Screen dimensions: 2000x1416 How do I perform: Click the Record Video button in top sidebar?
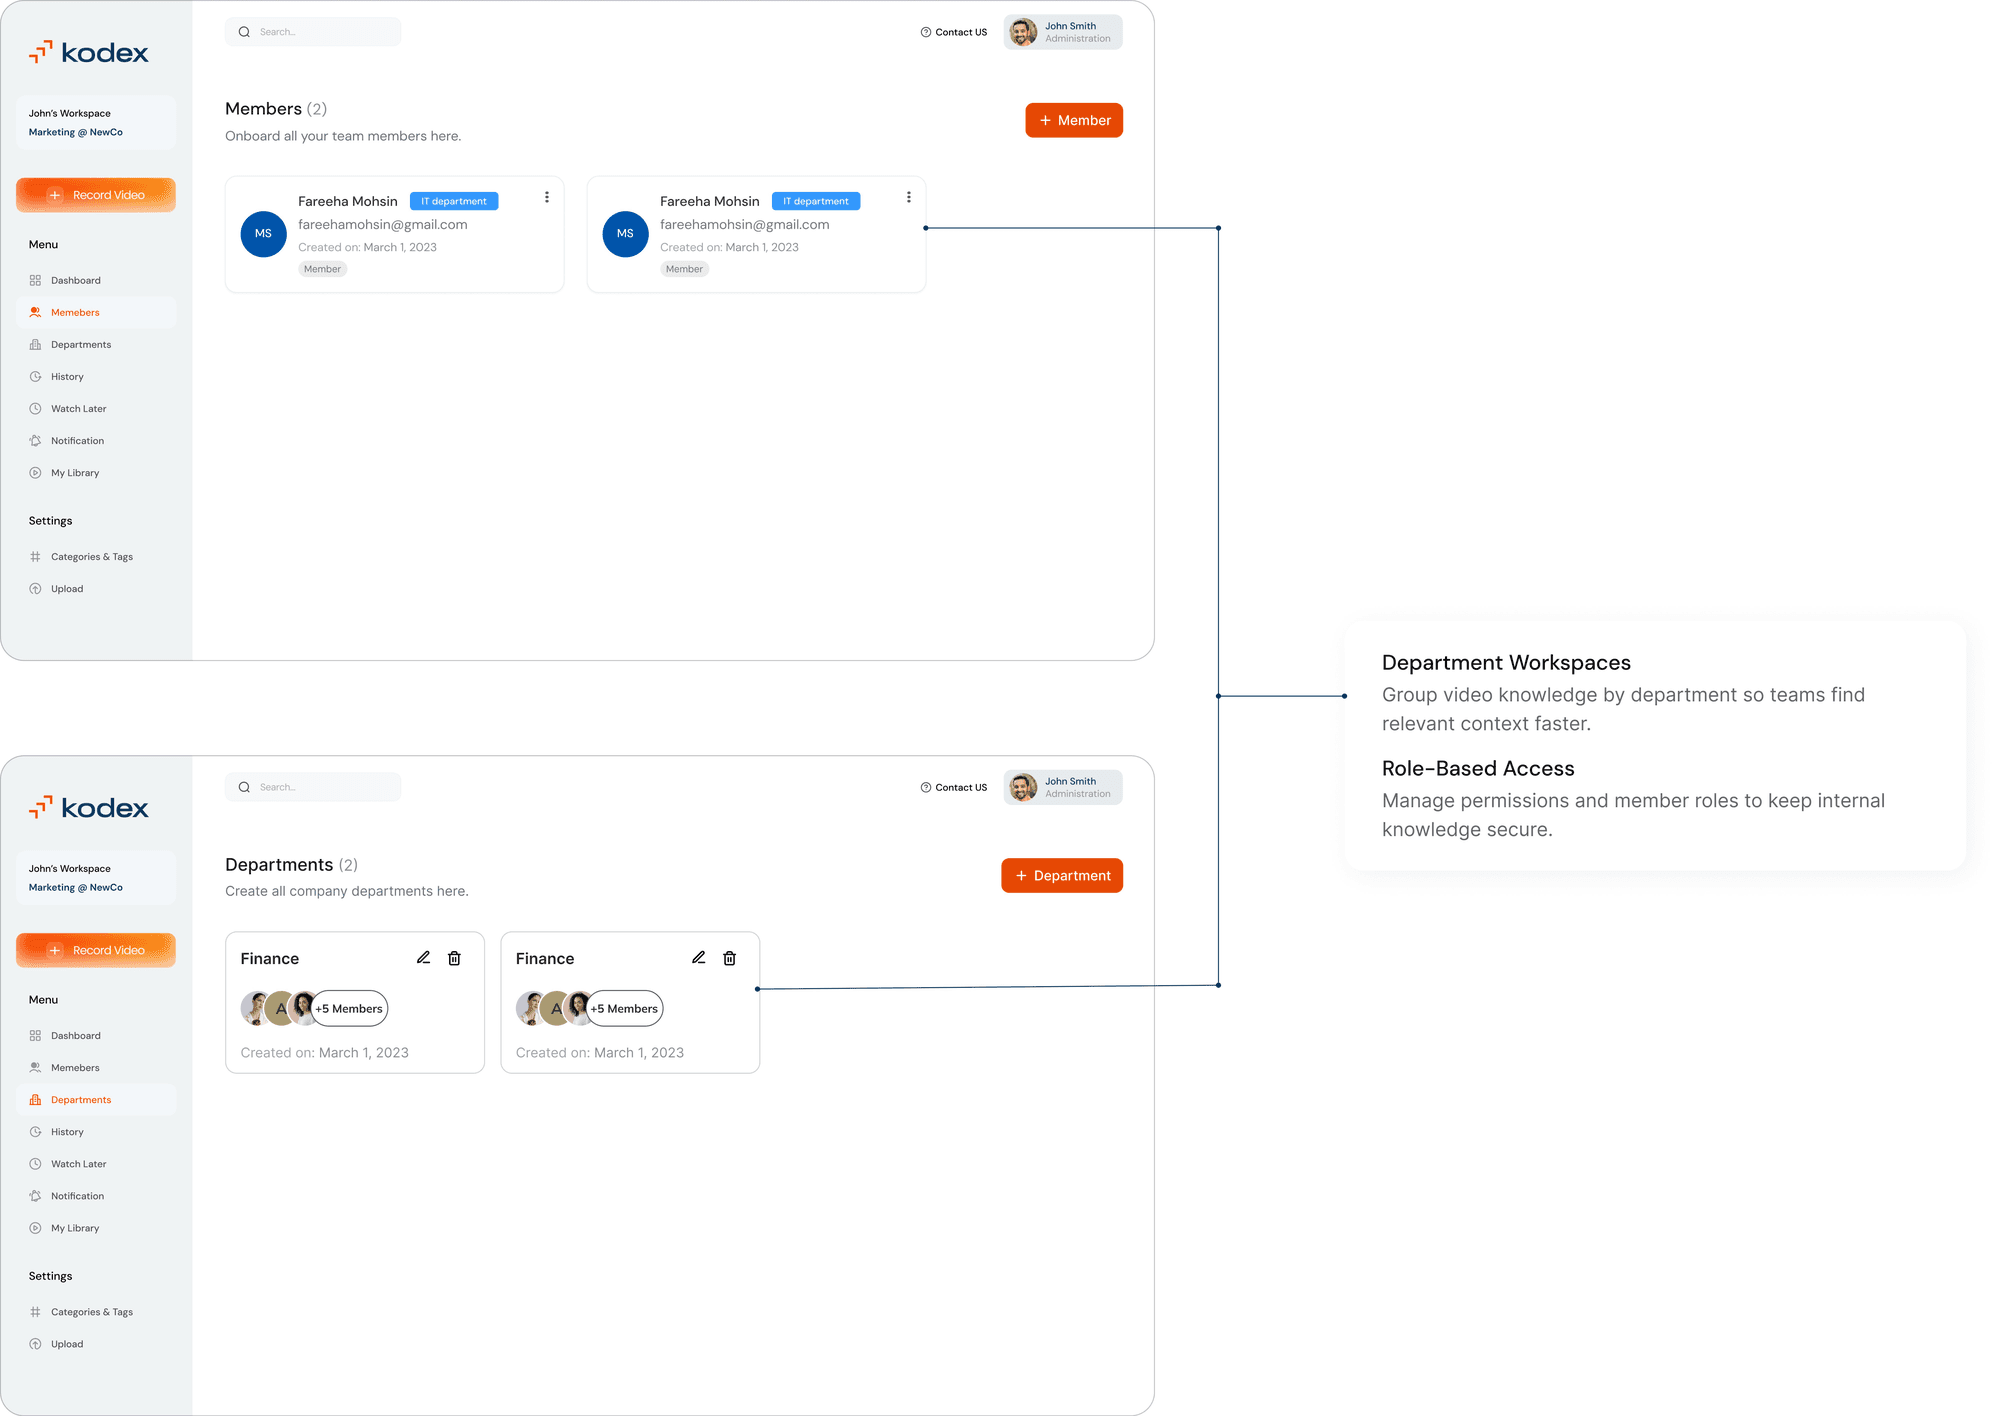[96, 195]
